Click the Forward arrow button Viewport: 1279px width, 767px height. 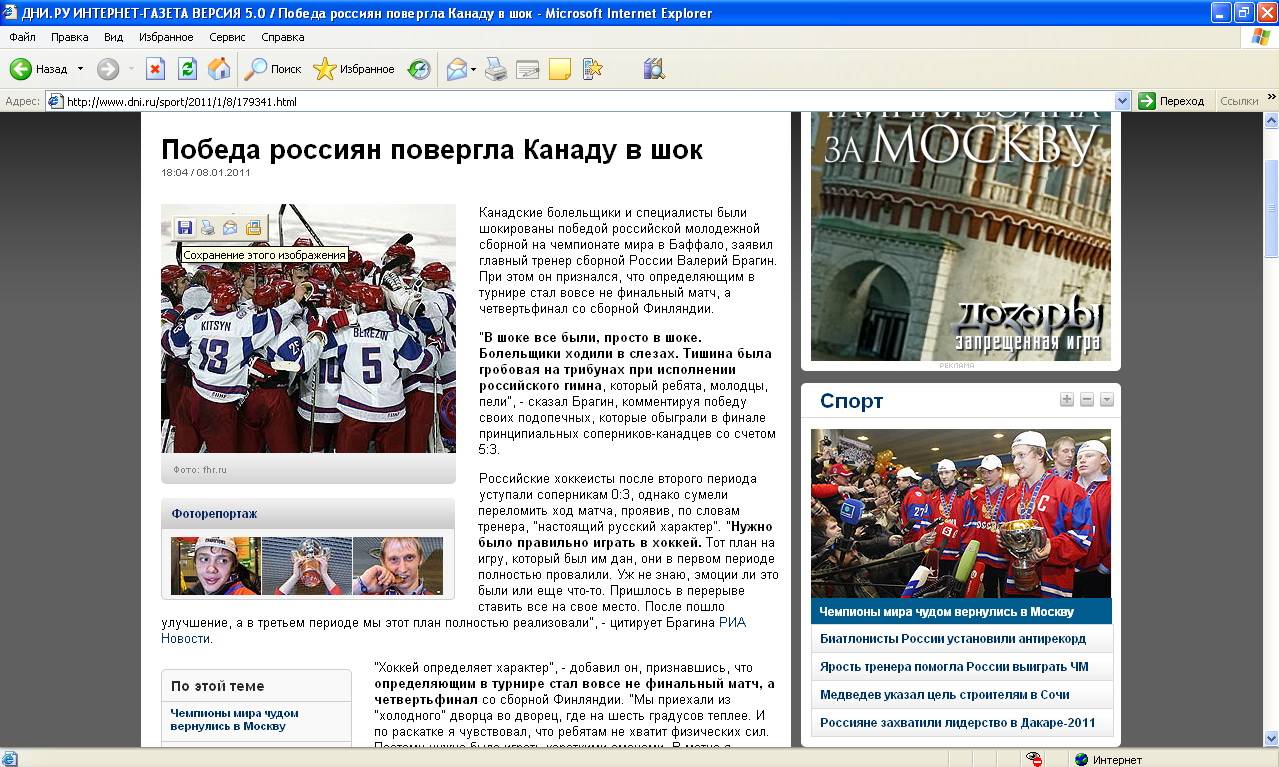[107, 69]
